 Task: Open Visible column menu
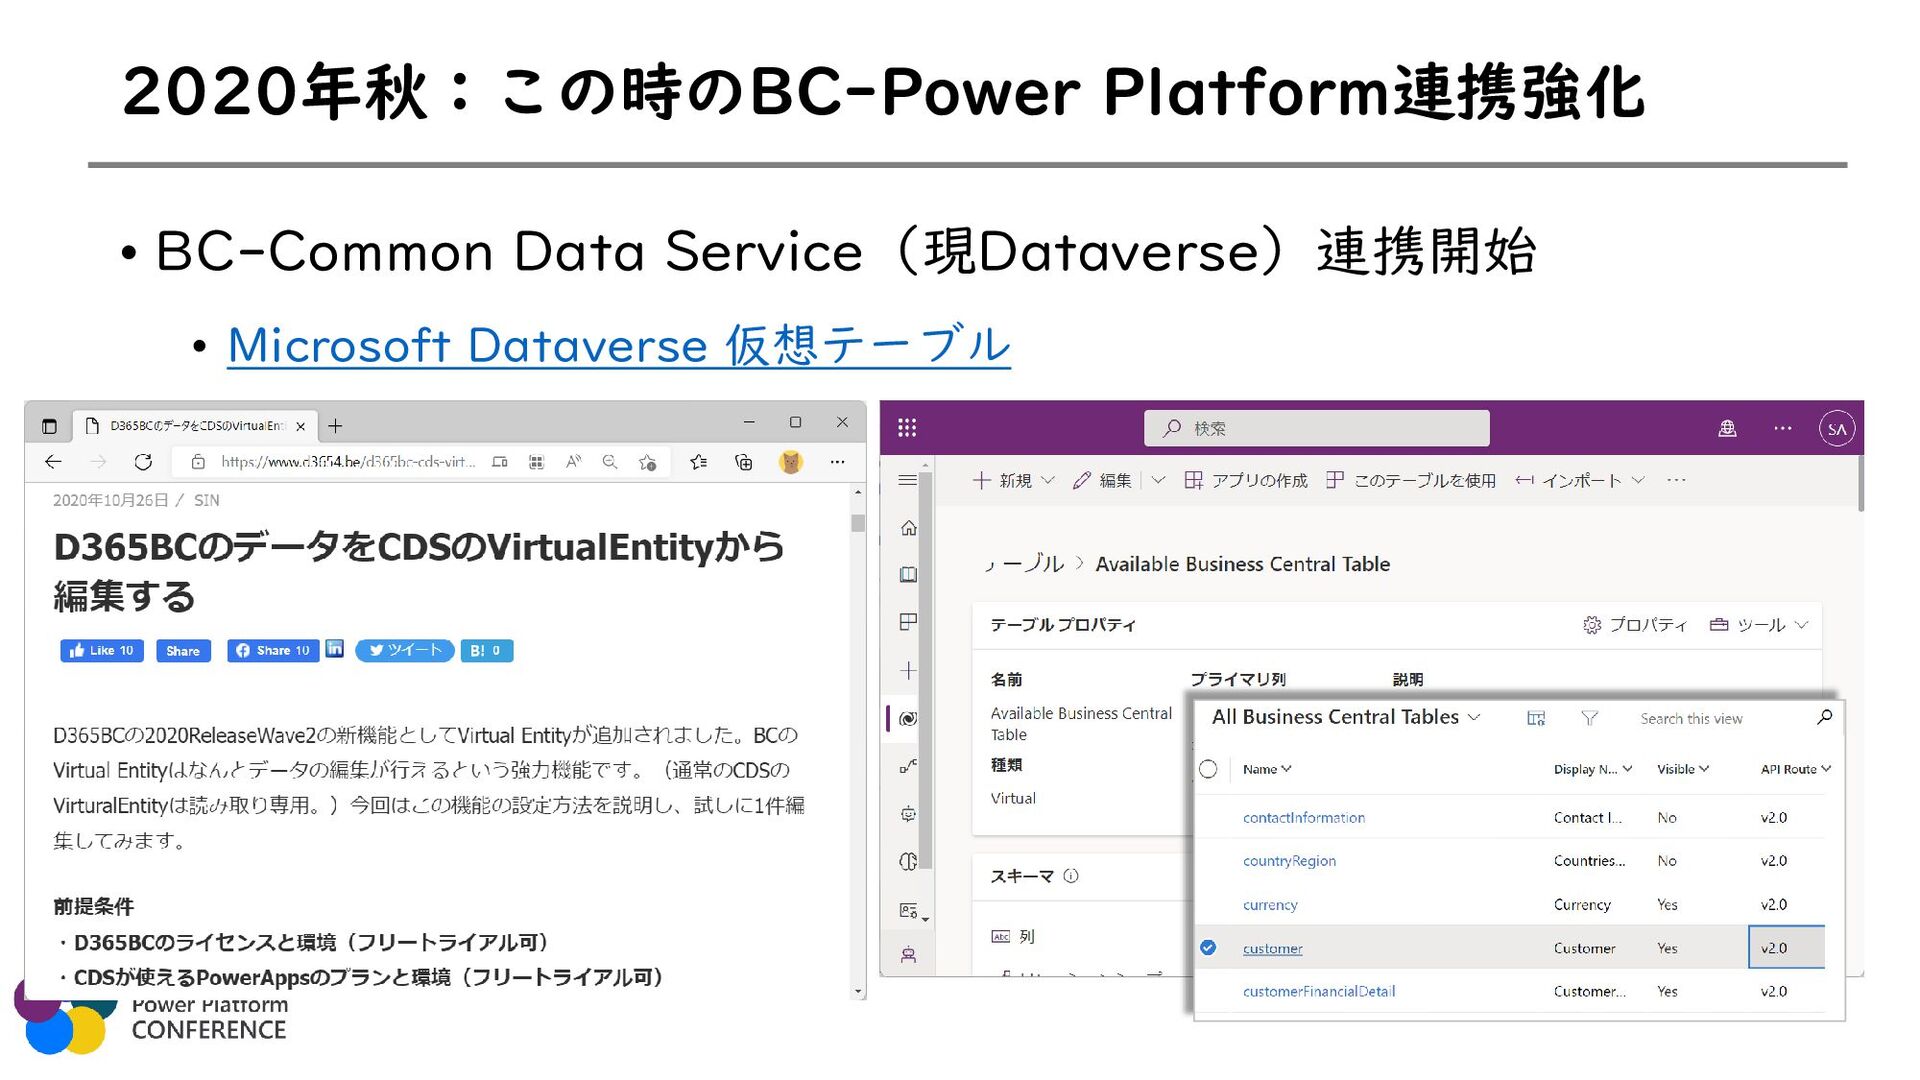pos(1683,769)
